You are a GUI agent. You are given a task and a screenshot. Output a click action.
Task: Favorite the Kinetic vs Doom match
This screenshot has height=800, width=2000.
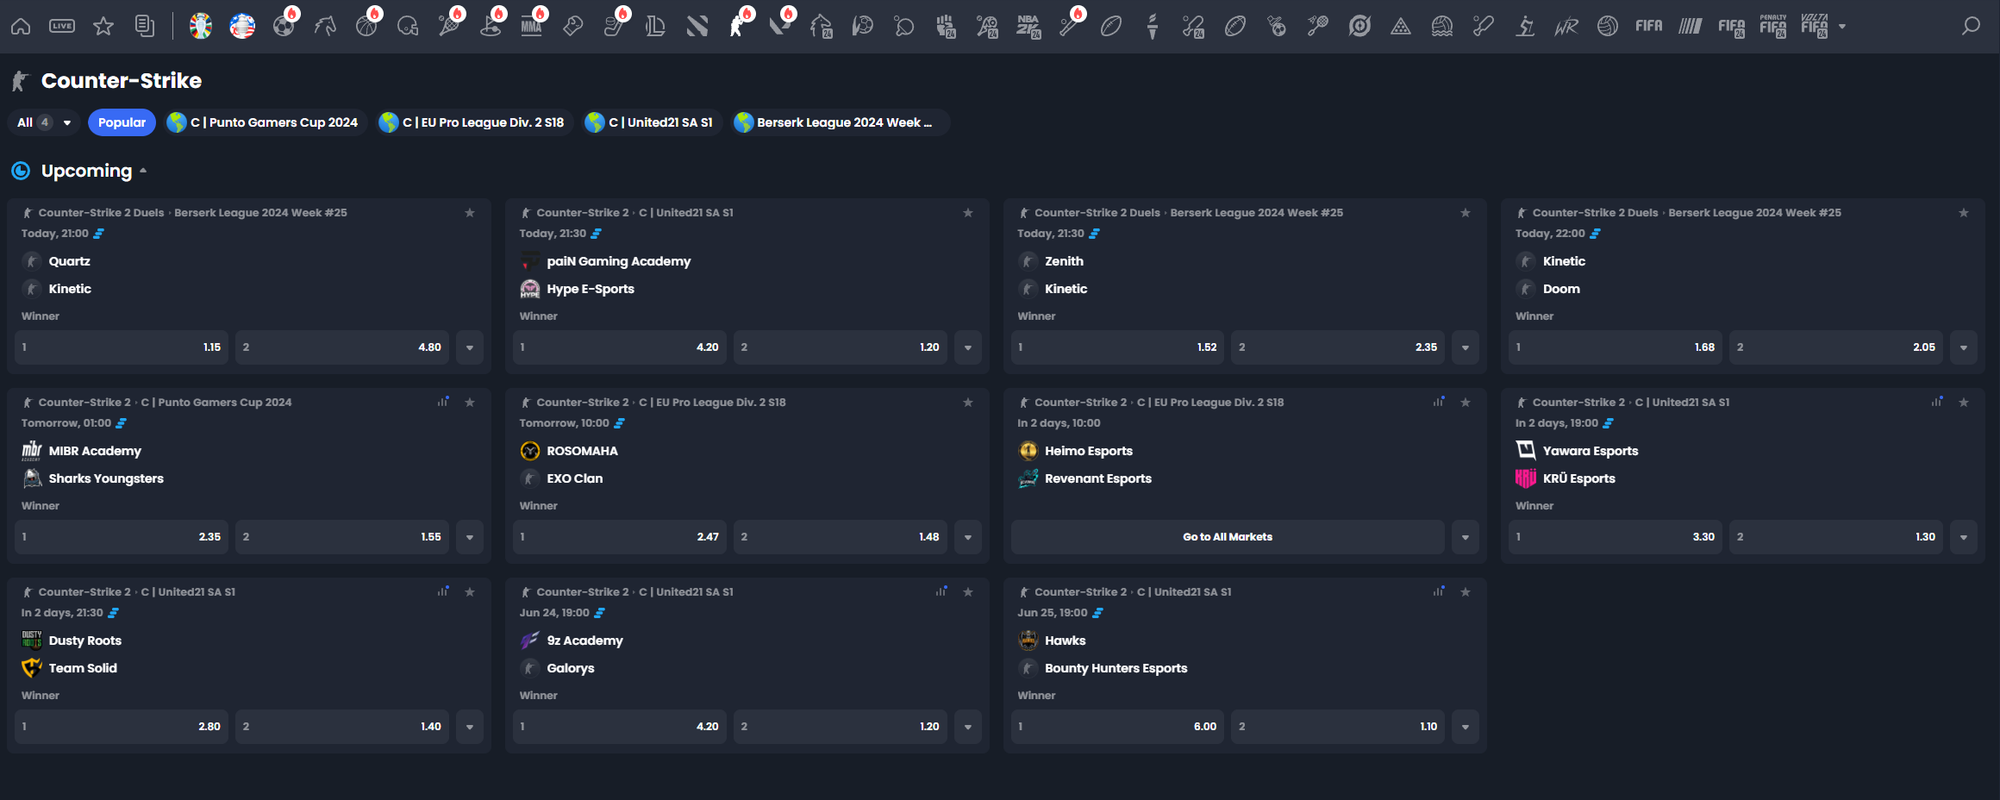tap(1964, 213)
